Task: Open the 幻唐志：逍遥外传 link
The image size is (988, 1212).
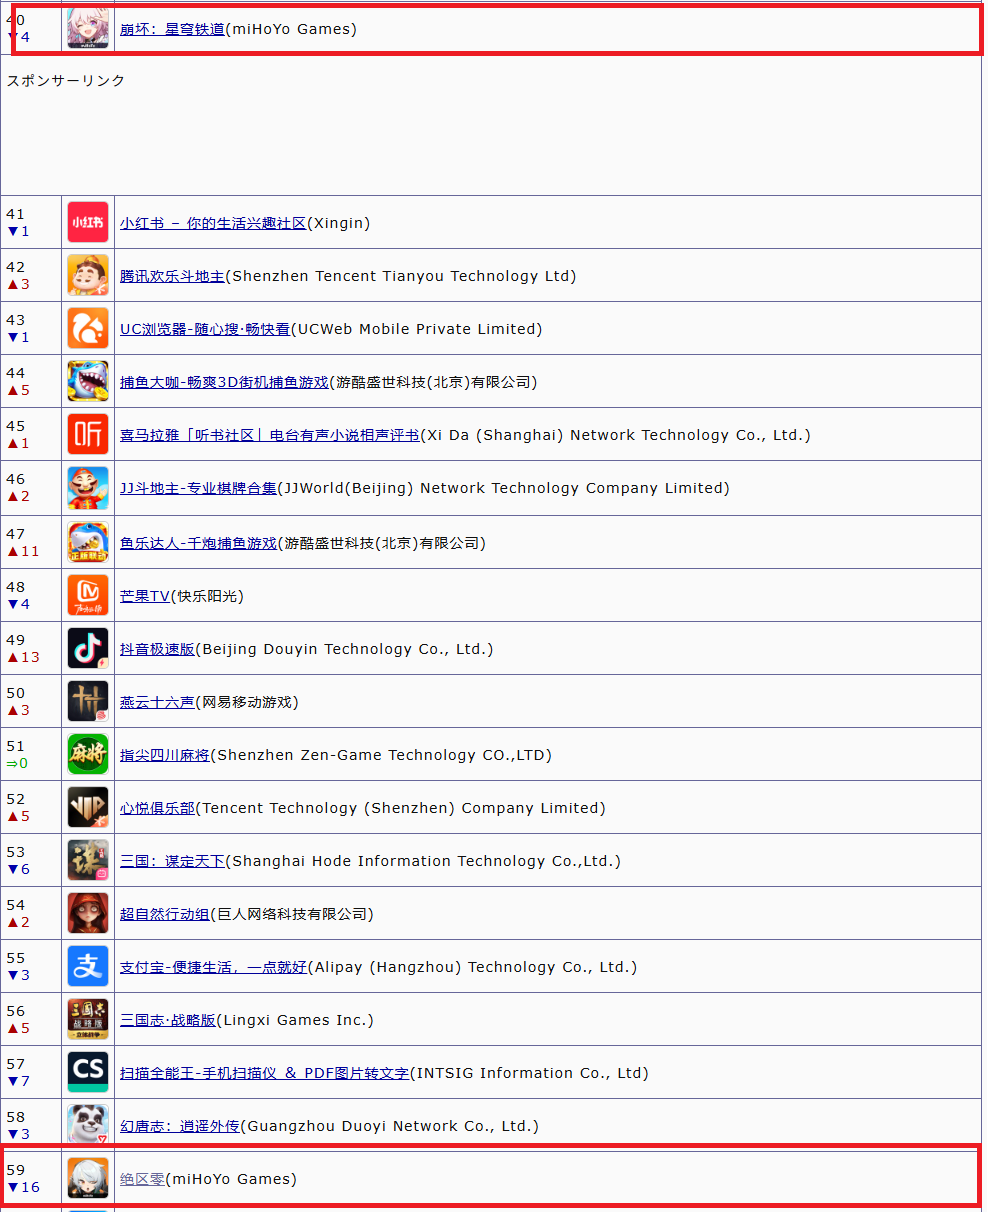Action: (180, 1126)
